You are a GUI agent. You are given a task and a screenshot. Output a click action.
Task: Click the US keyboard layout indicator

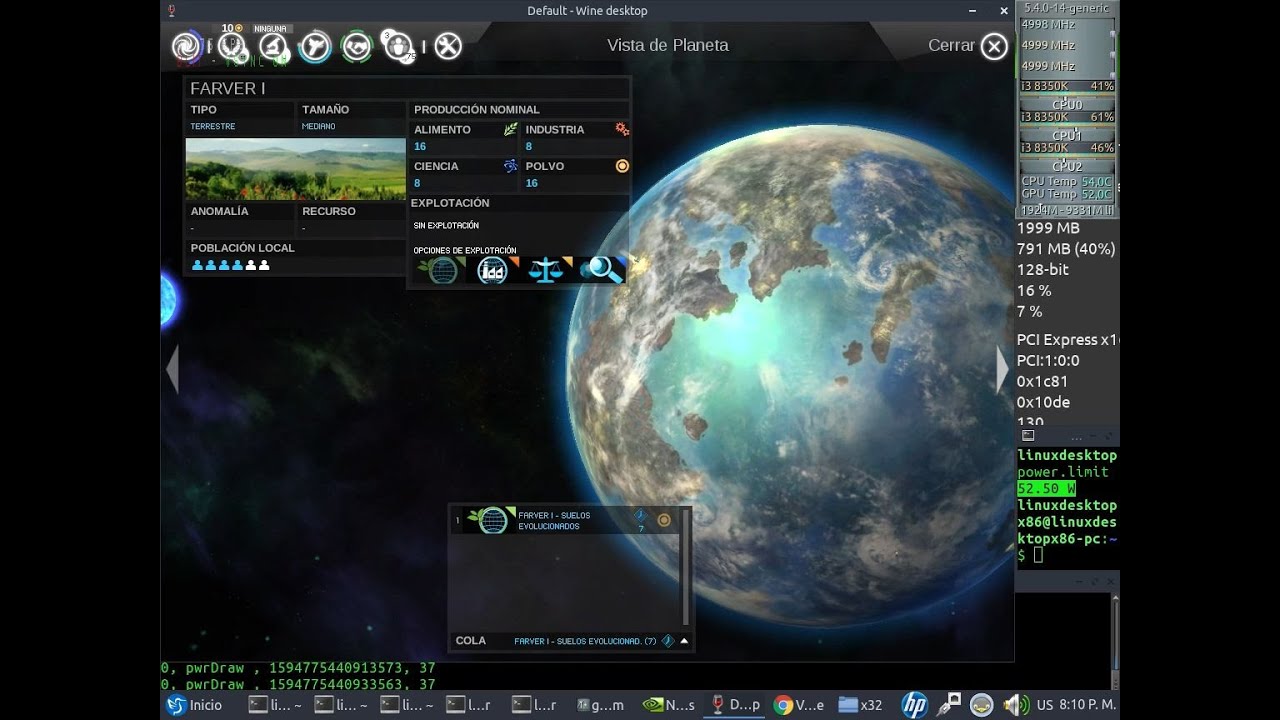pyautogui.click(x=1045, y=705)
